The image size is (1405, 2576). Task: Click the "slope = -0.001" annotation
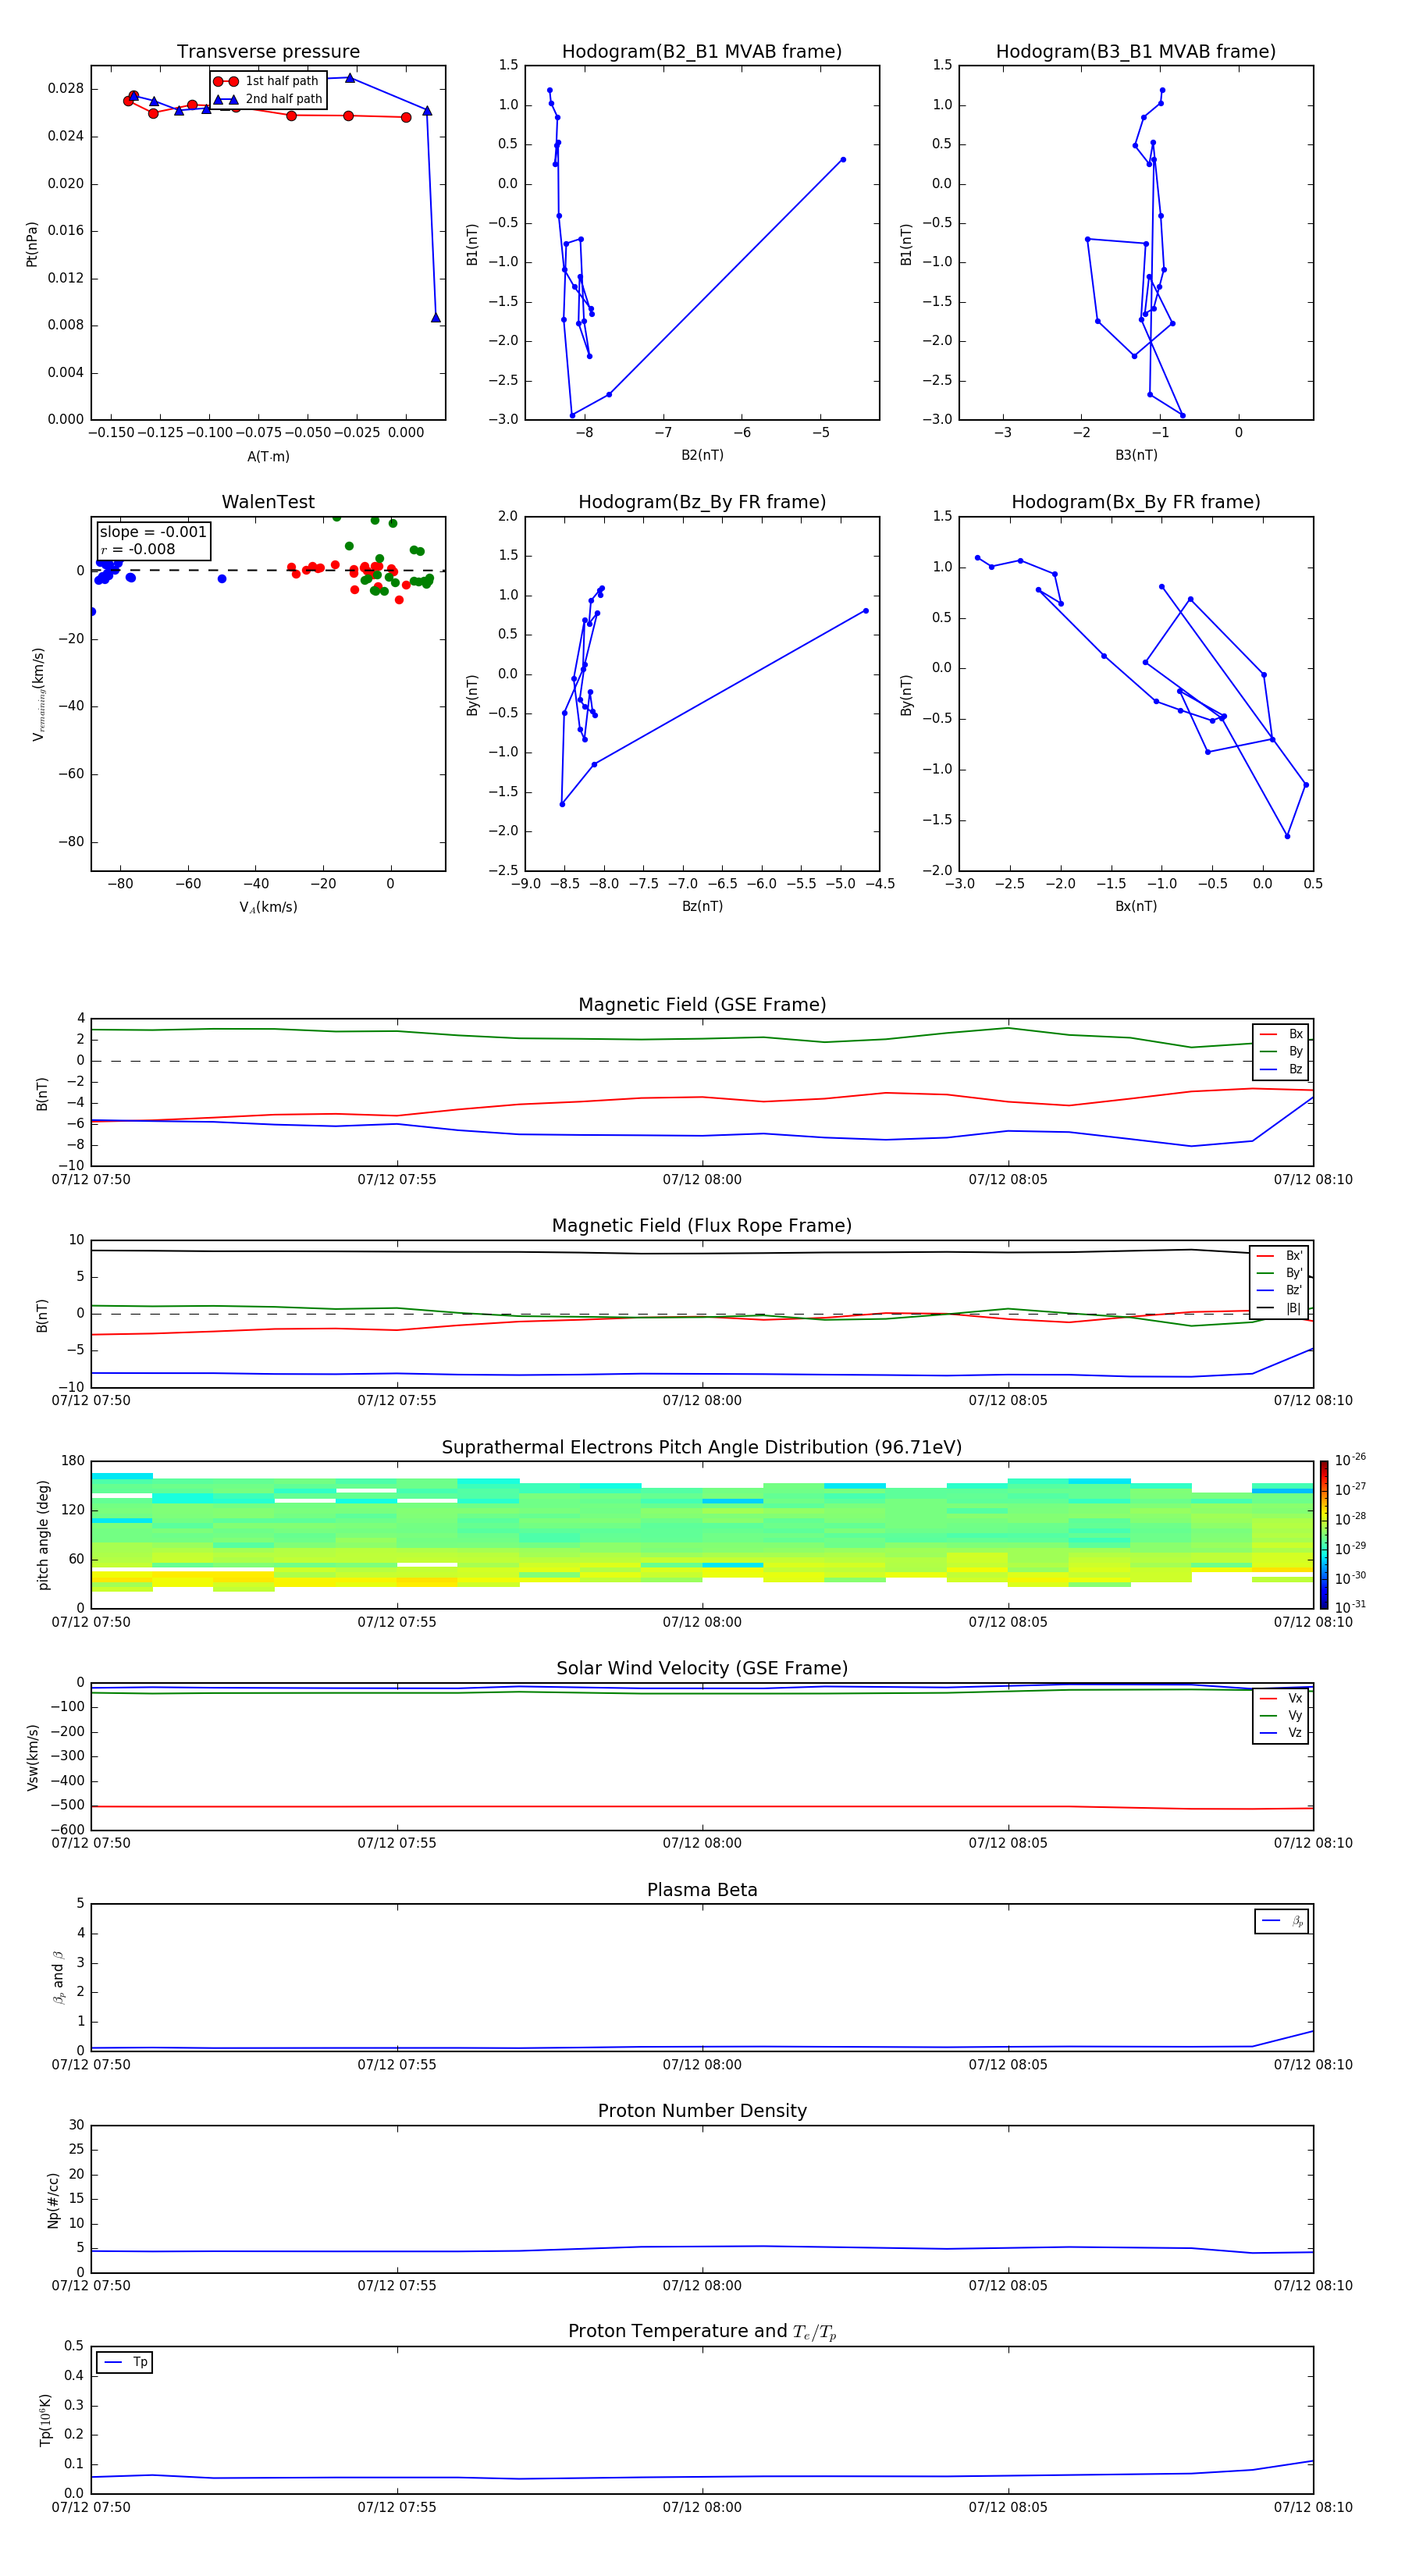click(153, 532)
